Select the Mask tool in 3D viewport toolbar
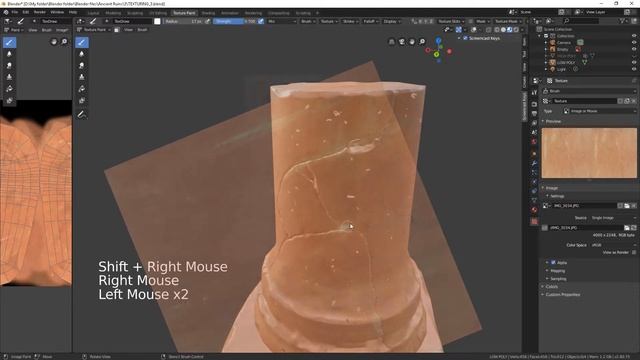This screenshot has height=360, width=640. click(x=82, y=100)
